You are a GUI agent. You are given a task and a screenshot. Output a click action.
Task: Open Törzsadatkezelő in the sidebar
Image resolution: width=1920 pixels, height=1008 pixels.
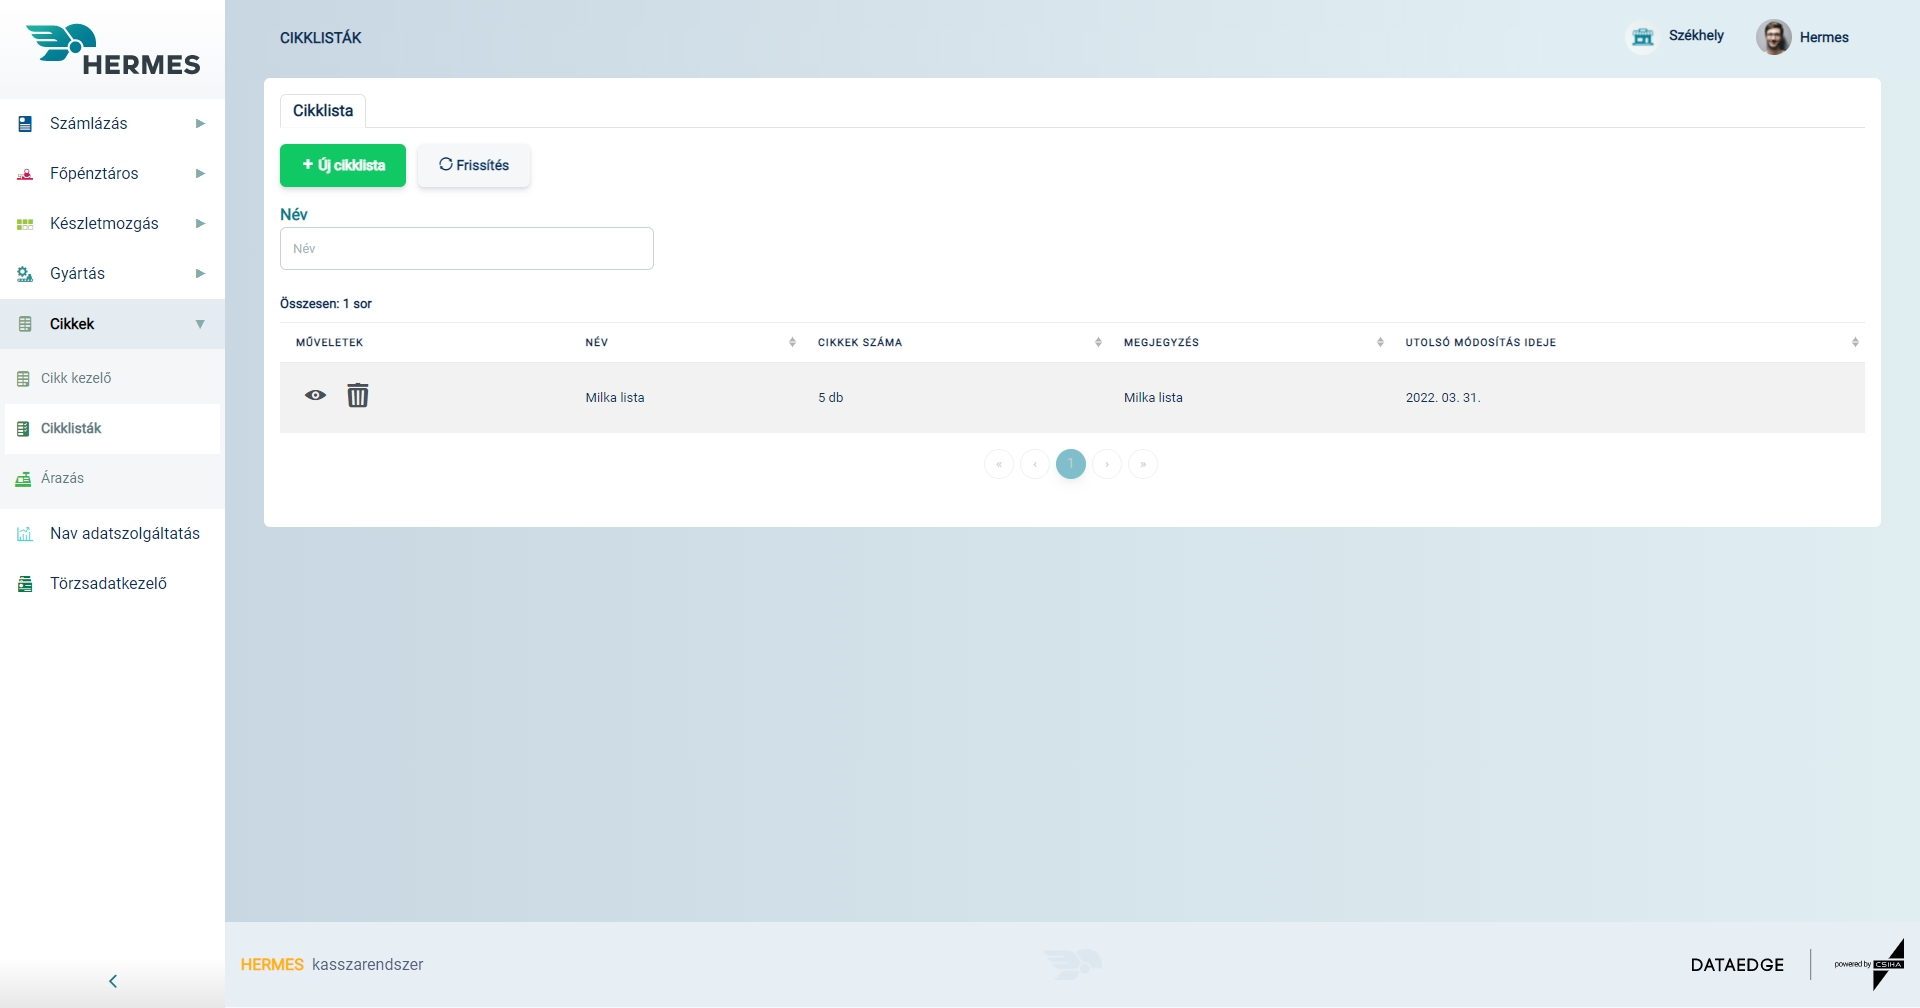coord(108,584)
